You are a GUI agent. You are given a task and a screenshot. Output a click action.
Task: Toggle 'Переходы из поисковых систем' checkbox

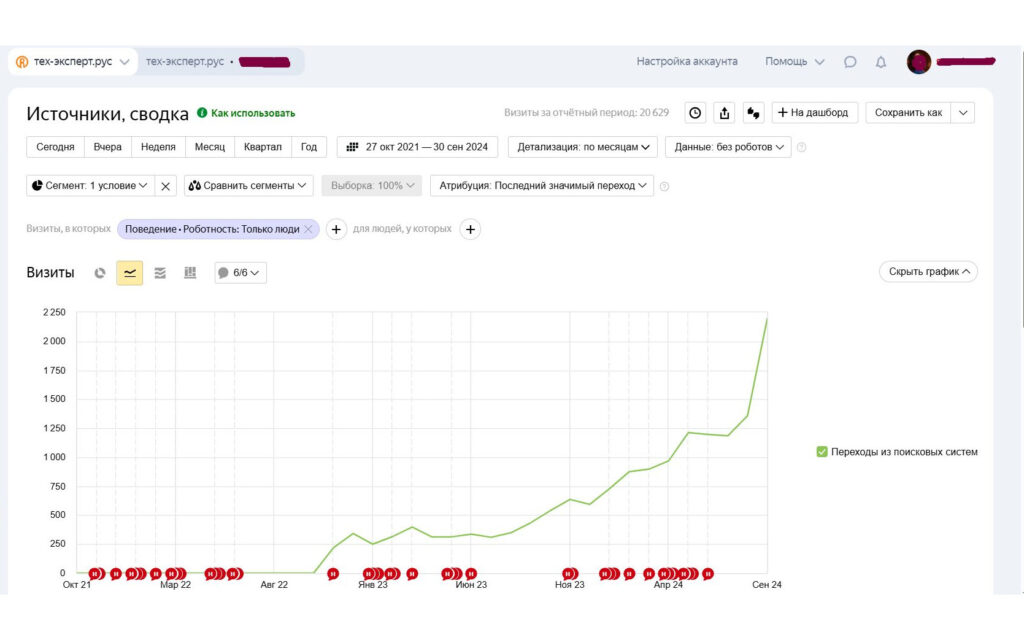(x=822, y=451)
